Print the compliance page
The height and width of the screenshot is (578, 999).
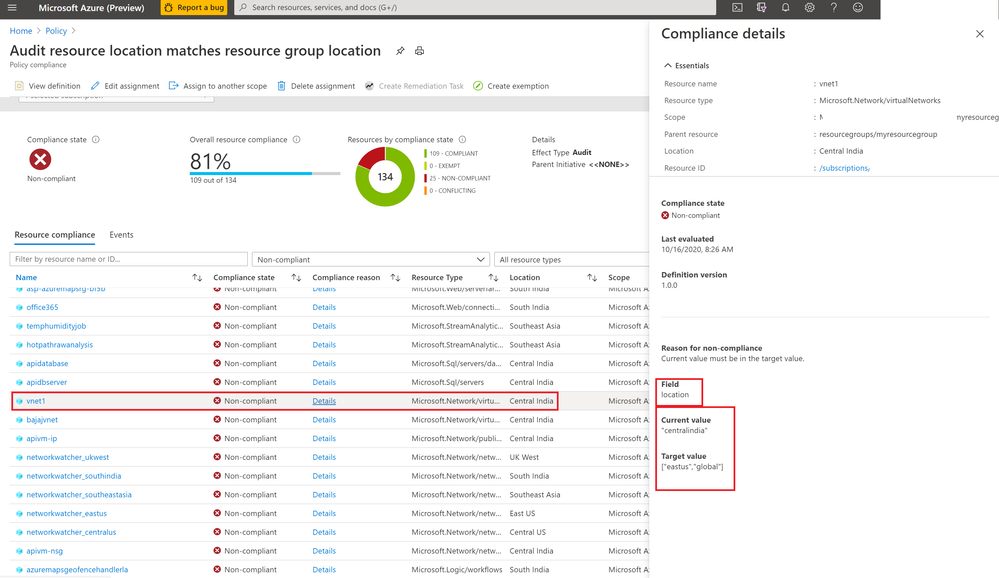(419, 51)
